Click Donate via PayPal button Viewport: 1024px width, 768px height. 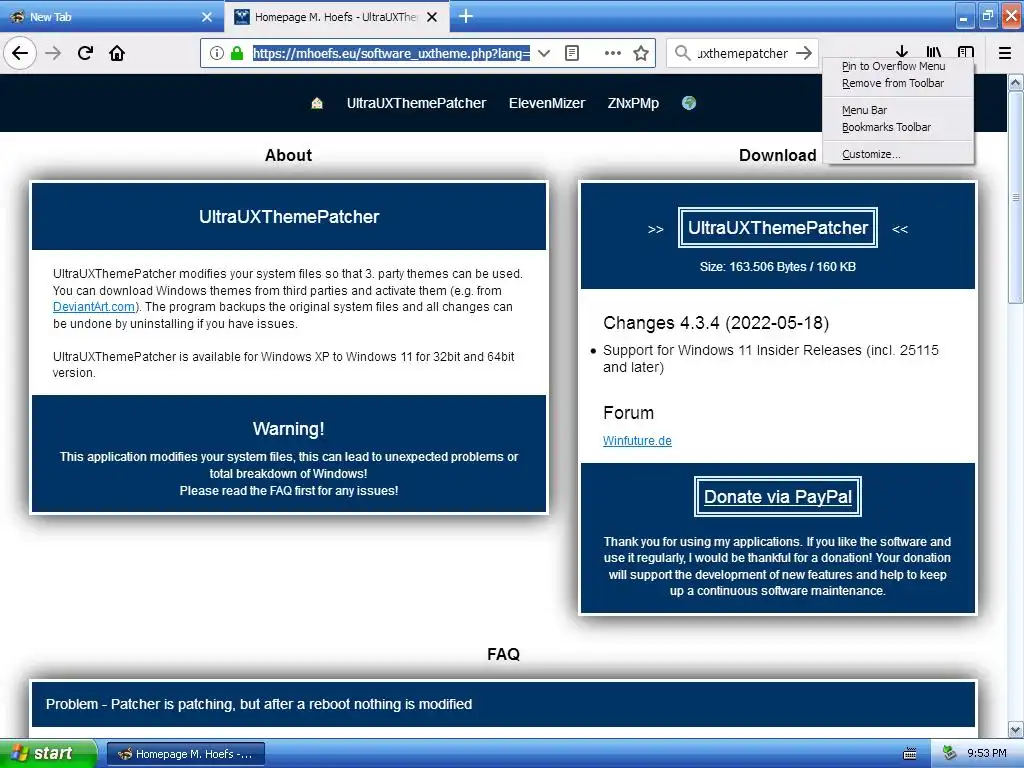tap(778, 496)
